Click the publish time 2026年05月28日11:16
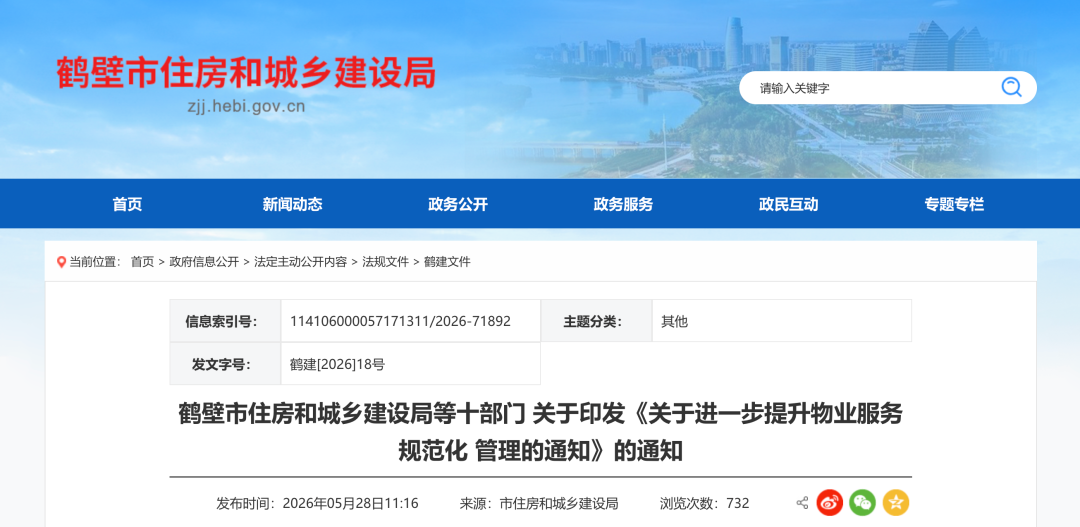This screenshot has height=527, width=1080. [351, 504]
